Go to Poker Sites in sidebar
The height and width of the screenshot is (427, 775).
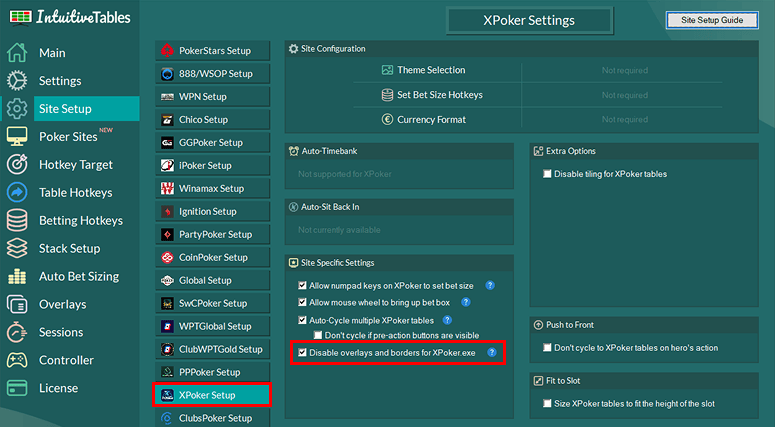click(68, 137)
